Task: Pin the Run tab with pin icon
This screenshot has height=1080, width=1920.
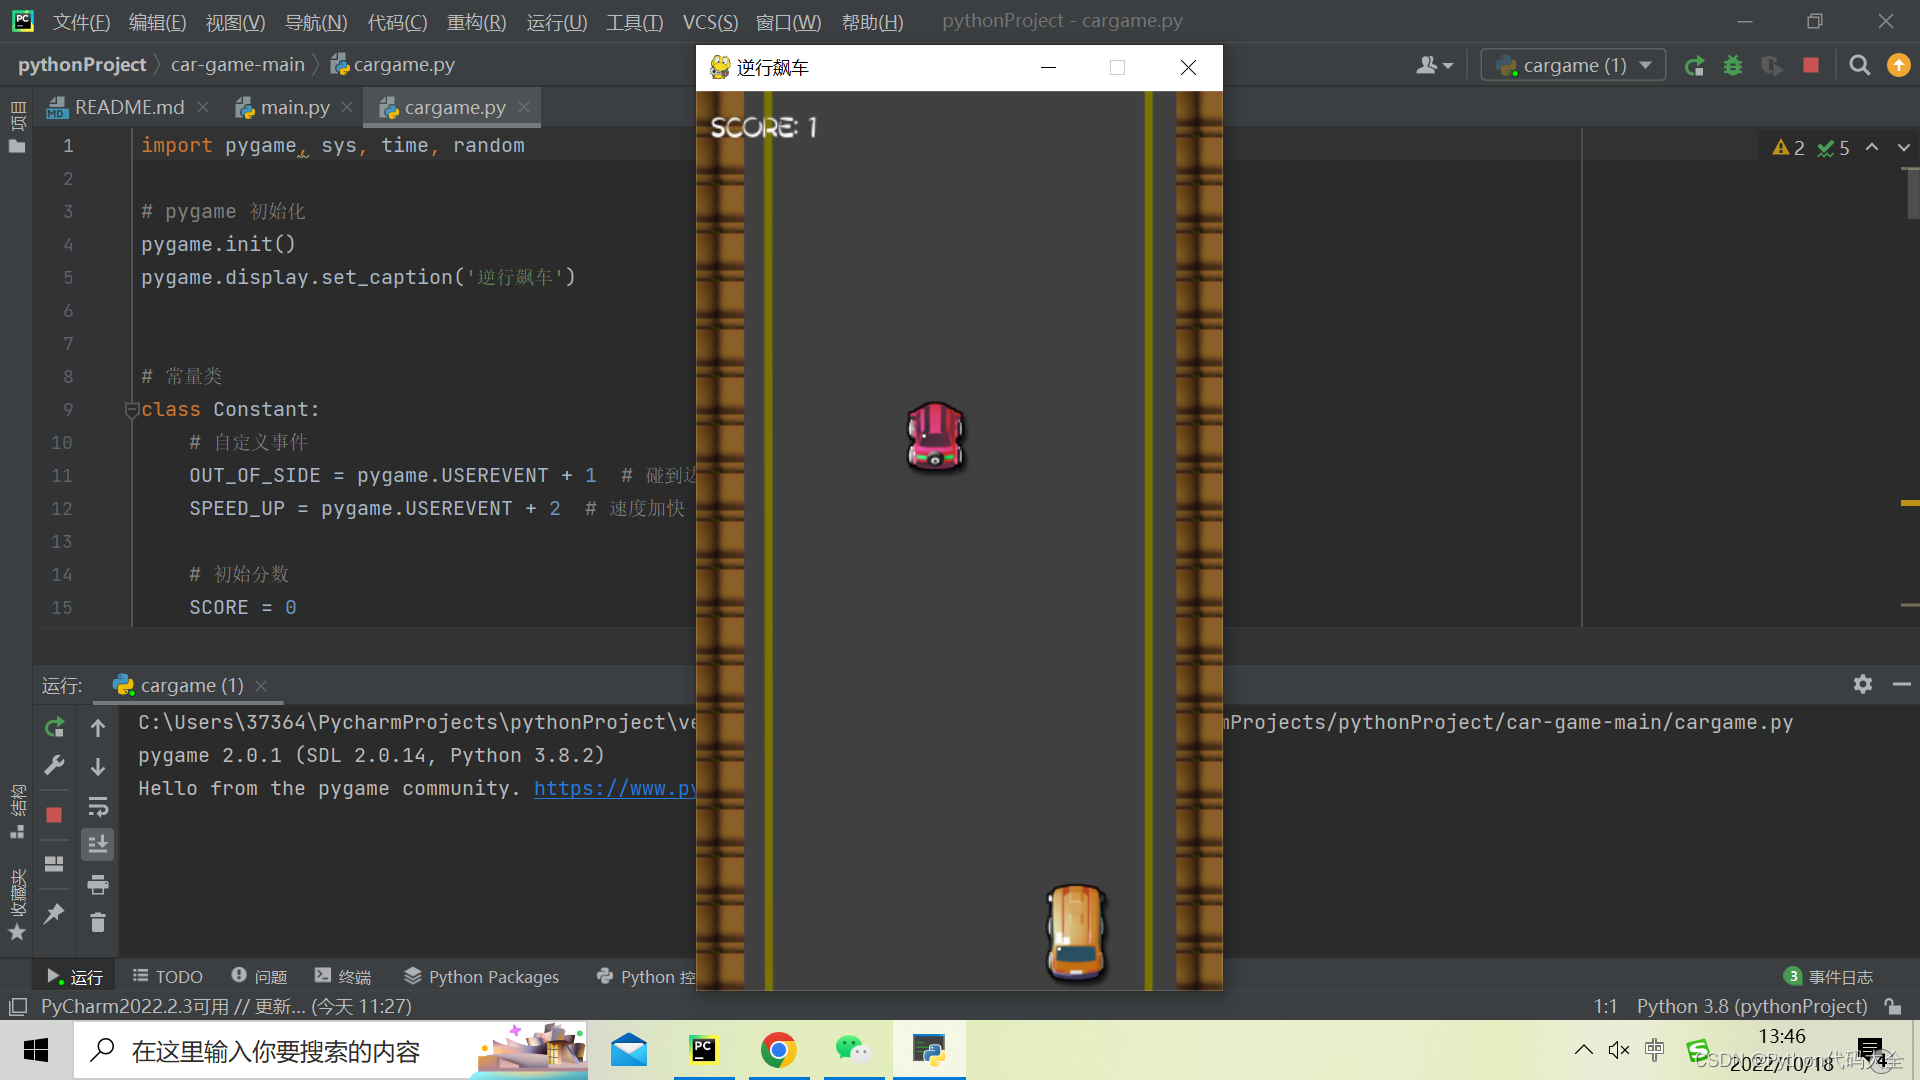Action: coord(54,913)
